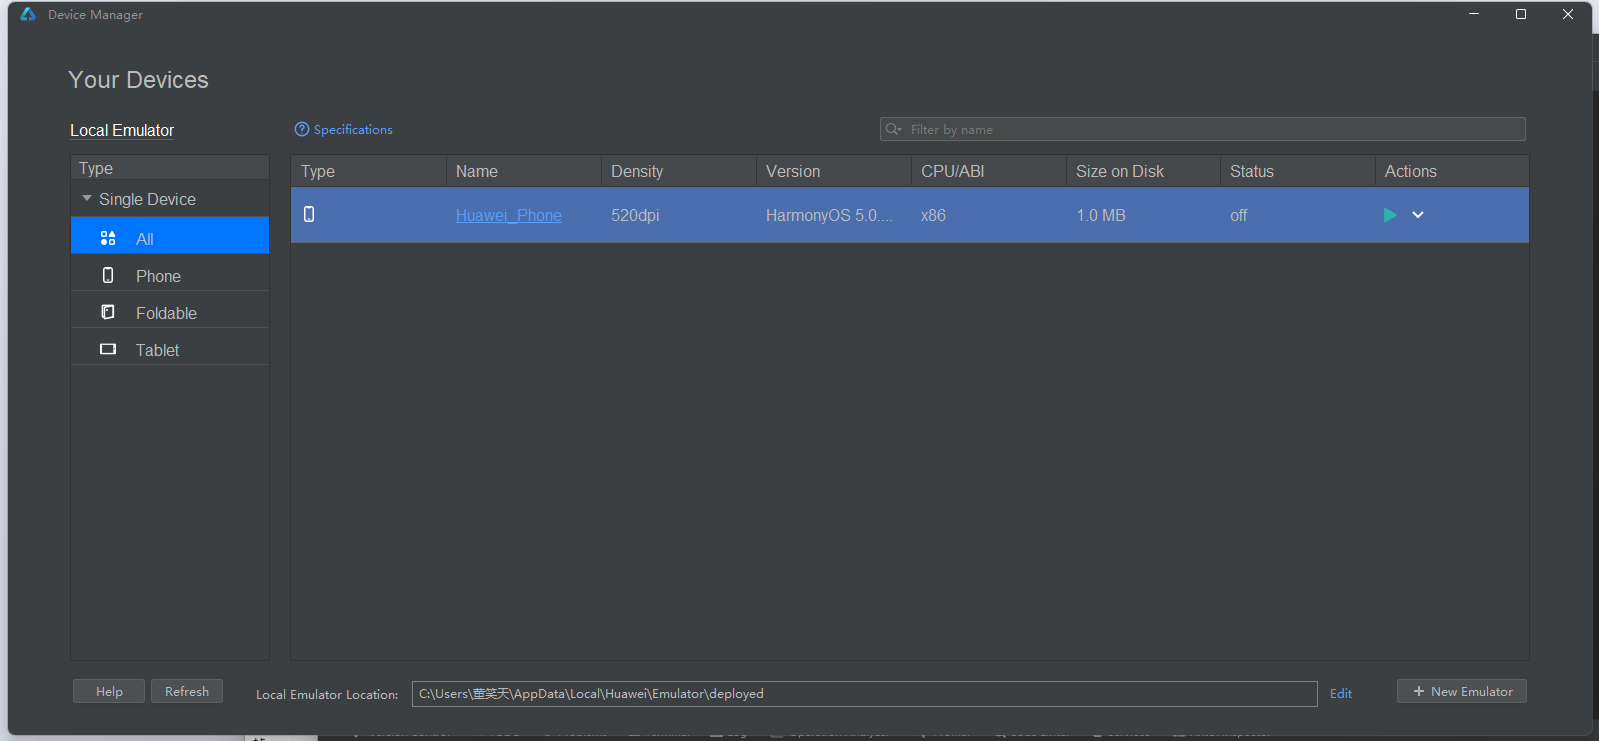1599x741 pixels.
Task: Select the All device filter
Action: tap(170, 236)
